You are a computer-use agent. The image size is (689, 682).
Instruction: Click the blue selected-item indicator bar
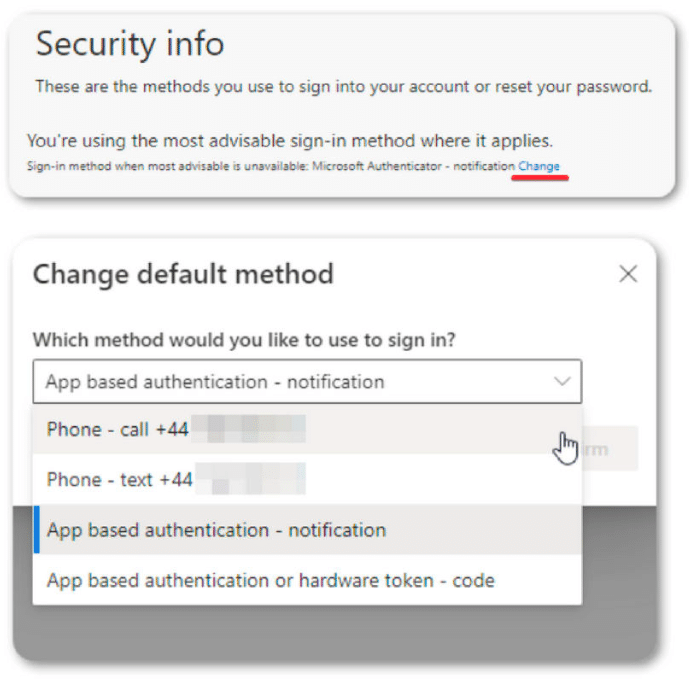[x=36, y=530]
